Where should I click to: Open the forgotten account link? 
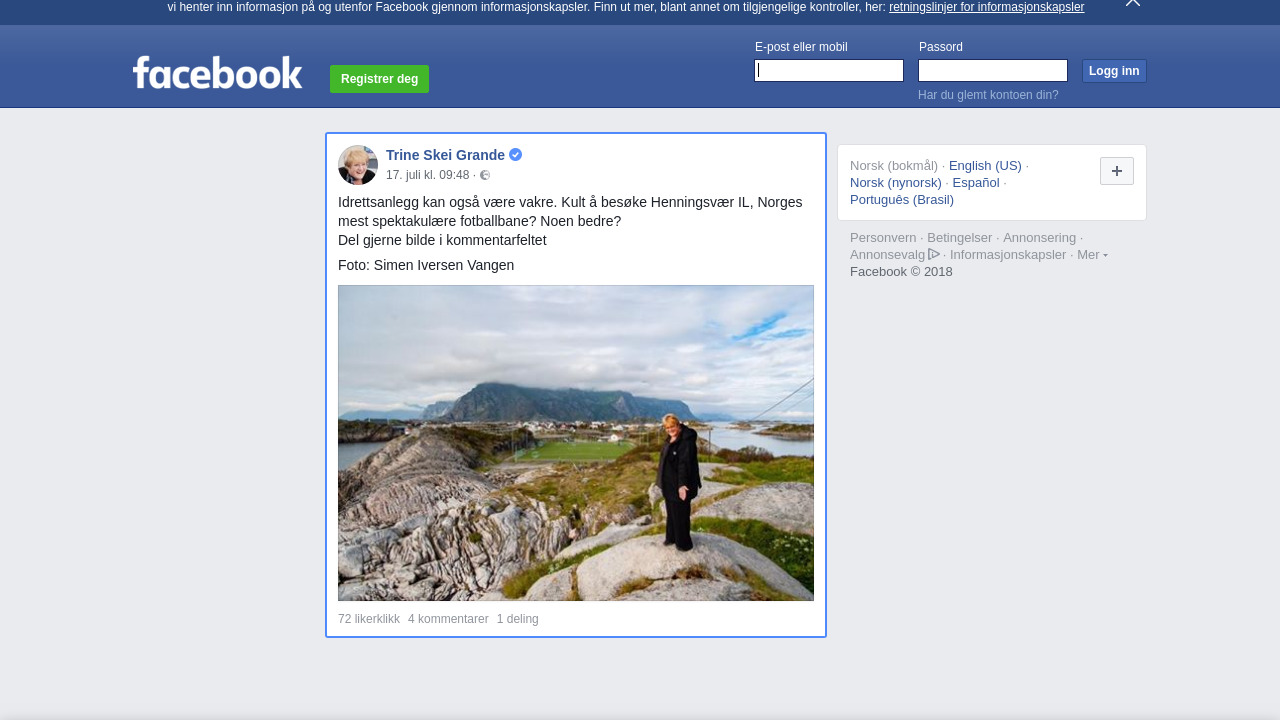tap(988, 95)
